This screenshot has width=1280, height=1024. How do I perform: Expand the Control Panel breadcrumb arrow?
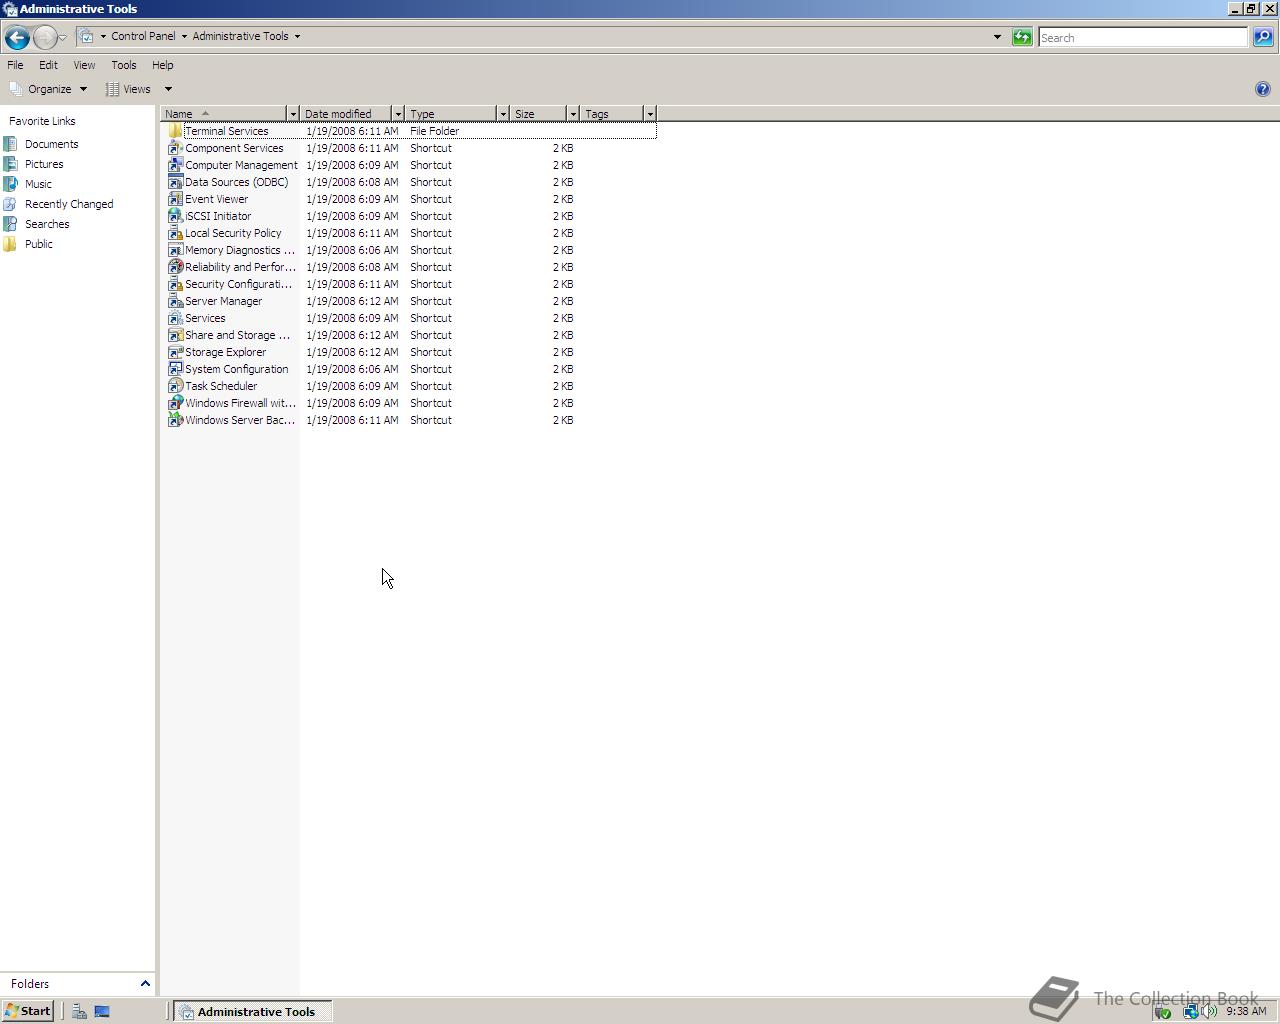[184, 37]
